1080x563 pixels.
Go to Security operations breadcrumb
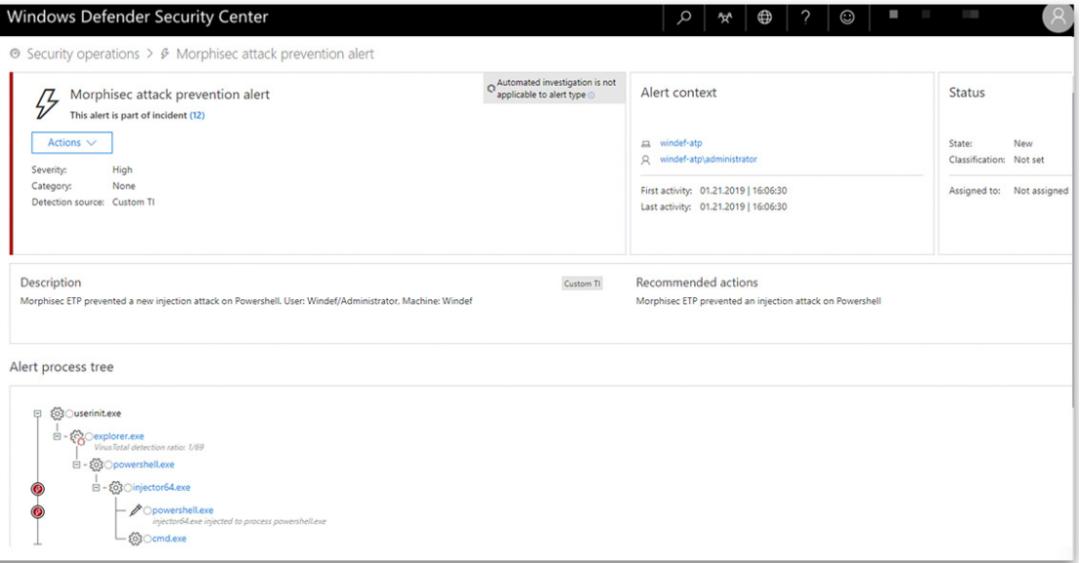pos(83,54)
